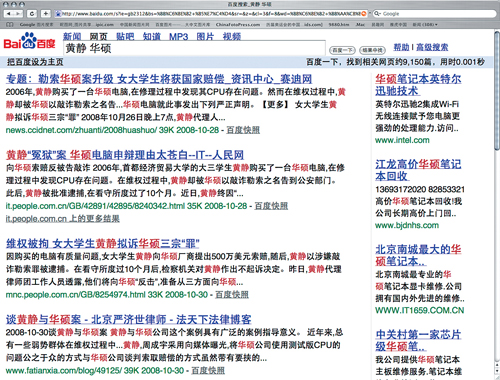Click URL news.ccidnet.com/zhuanti/2008huashuo/
This screenshot has width=500, height=380.
(81, 130)
